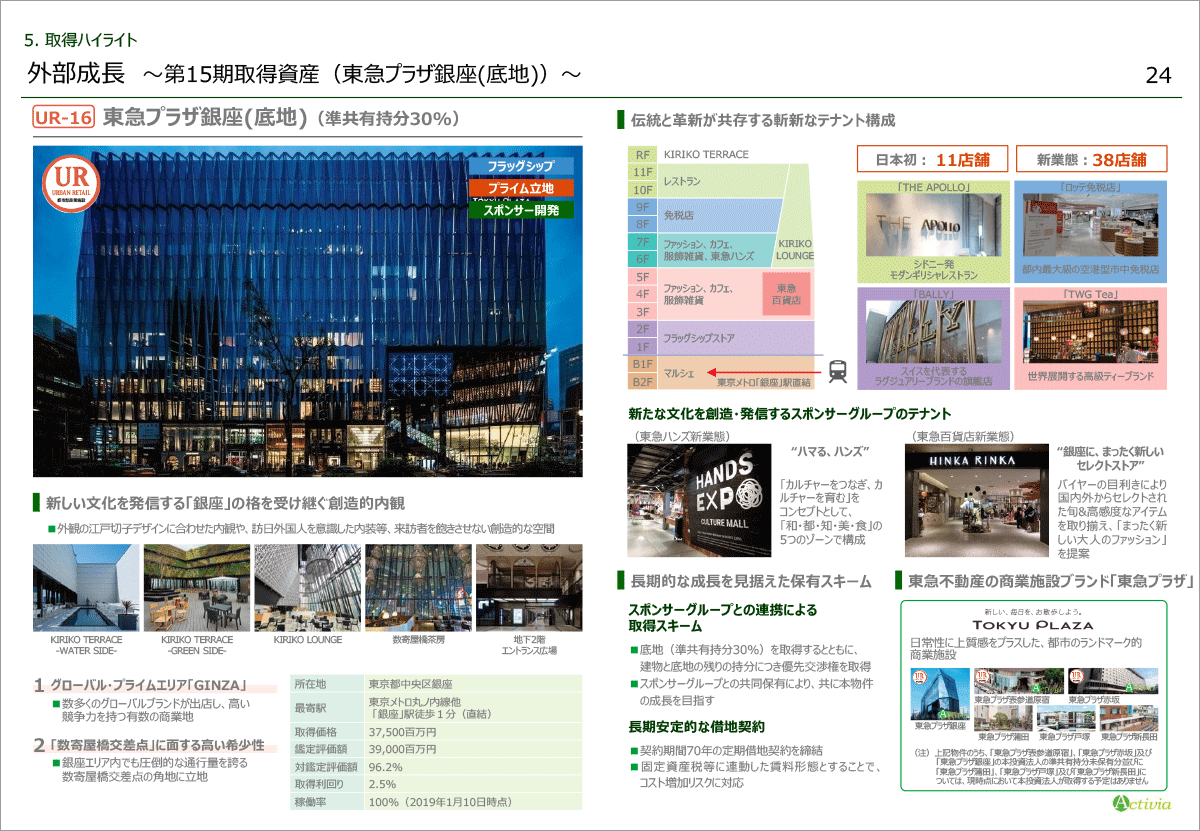Click the train icon beside the floor diagram
Viewport: 1200px width, 831px height.
coord(838,371)
